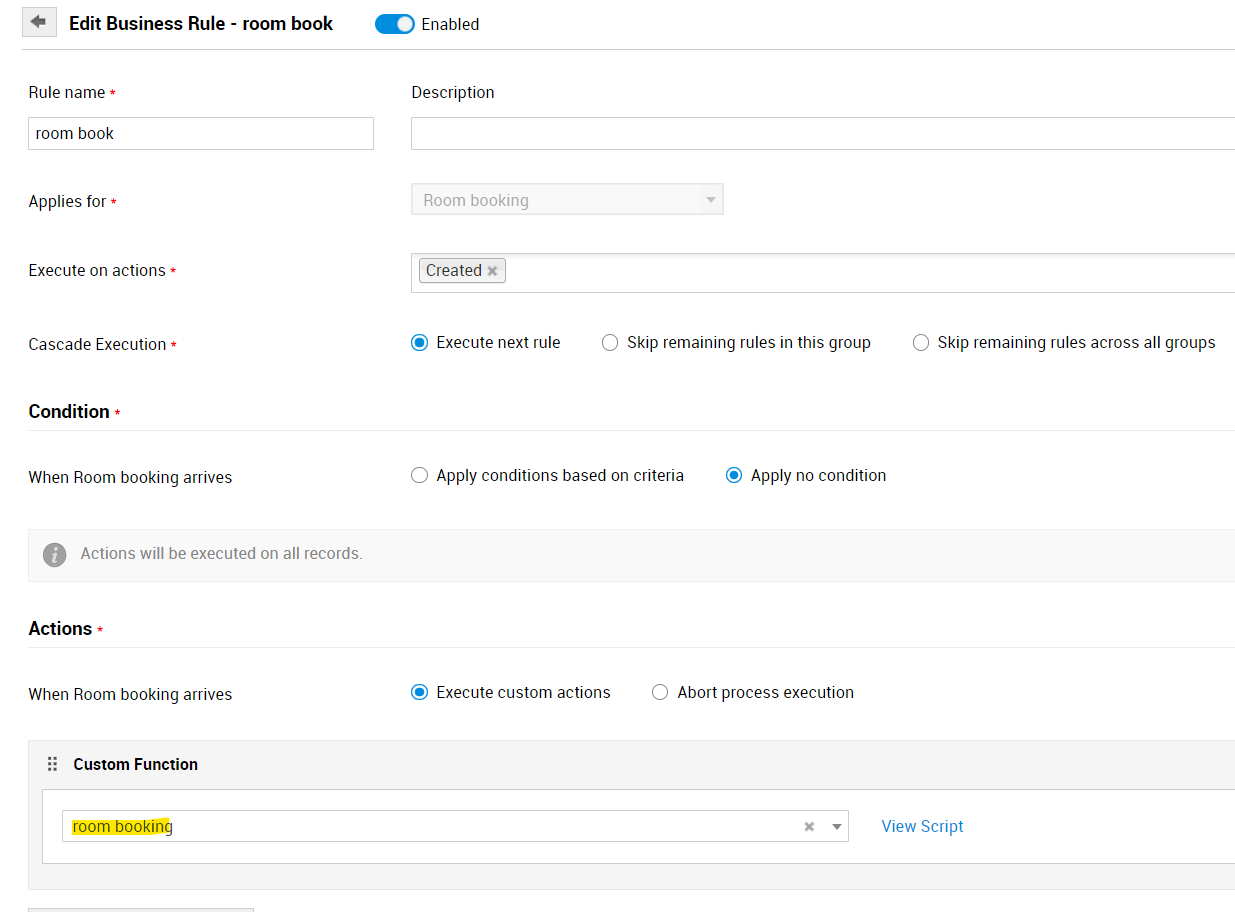Click the back arrow icon
1235x912 pixels.
[x=39, y=22]
